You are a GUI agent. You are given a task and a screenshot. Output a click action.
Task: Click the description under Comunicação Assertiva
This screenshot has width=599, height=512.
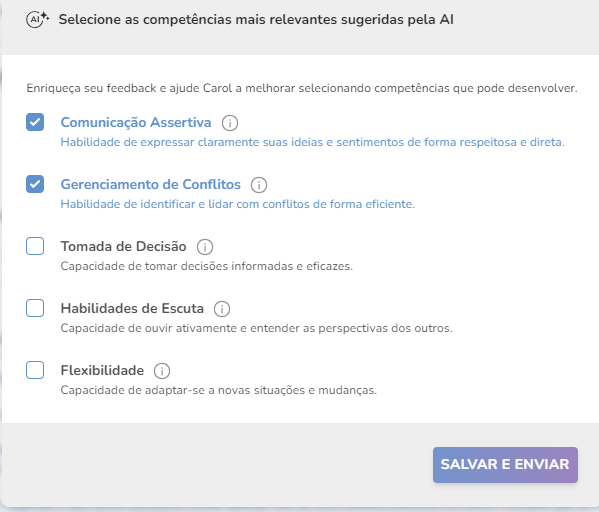click(312, 142)
